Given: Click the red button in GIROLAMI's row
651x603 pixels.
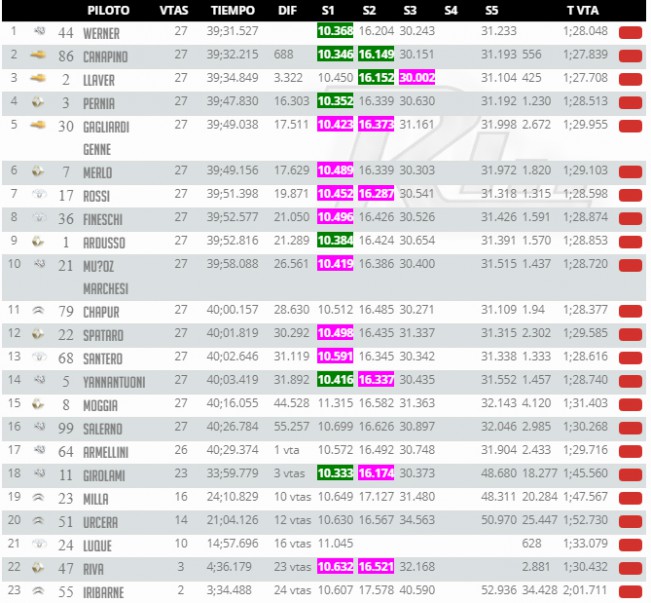Looking at the screenshot, I should pyautogui.click(x=630, y=475).
